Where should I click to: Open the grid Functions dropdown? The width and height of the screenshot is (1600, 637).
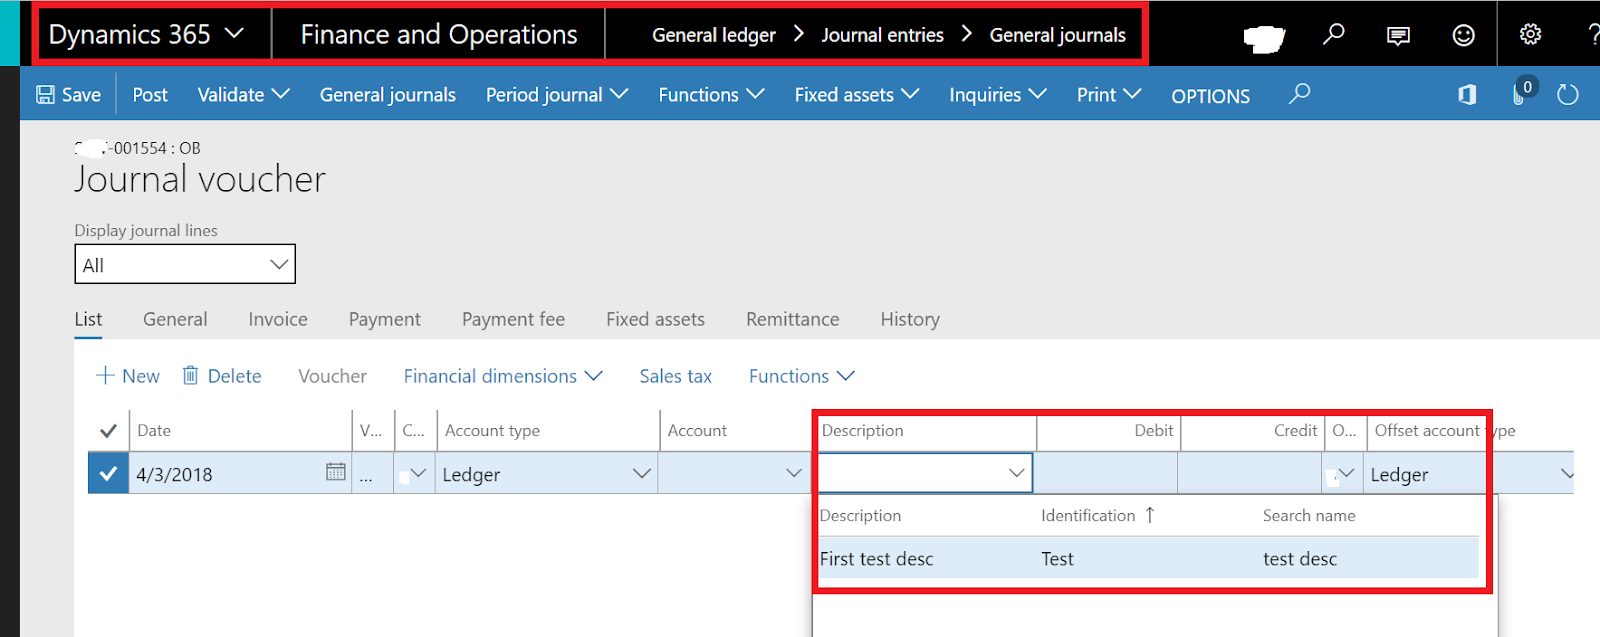802,376
